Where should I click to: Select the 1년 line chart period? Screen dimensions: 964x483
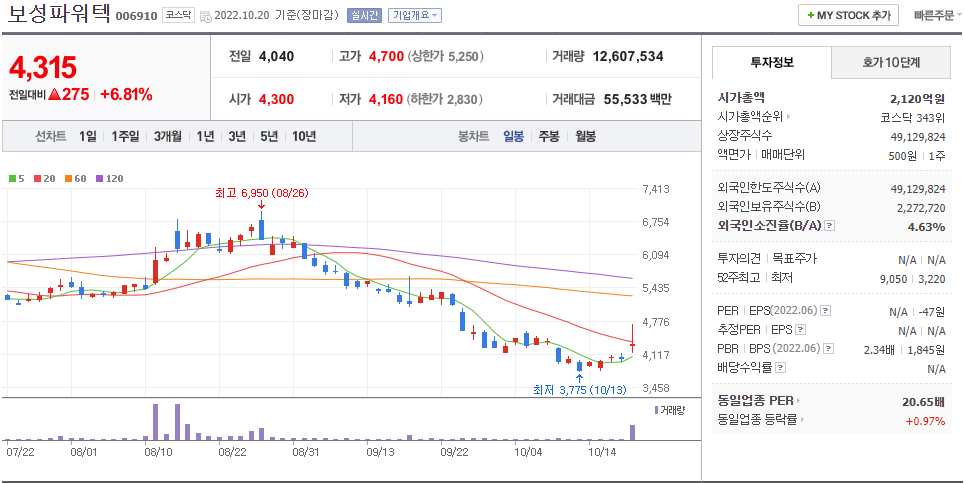pos(205,136)
